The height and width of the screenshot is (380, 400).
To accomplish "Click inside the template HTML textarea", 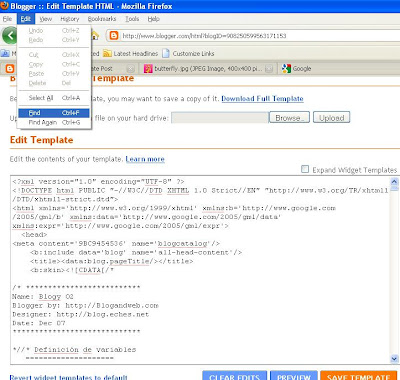I will 200,270.
